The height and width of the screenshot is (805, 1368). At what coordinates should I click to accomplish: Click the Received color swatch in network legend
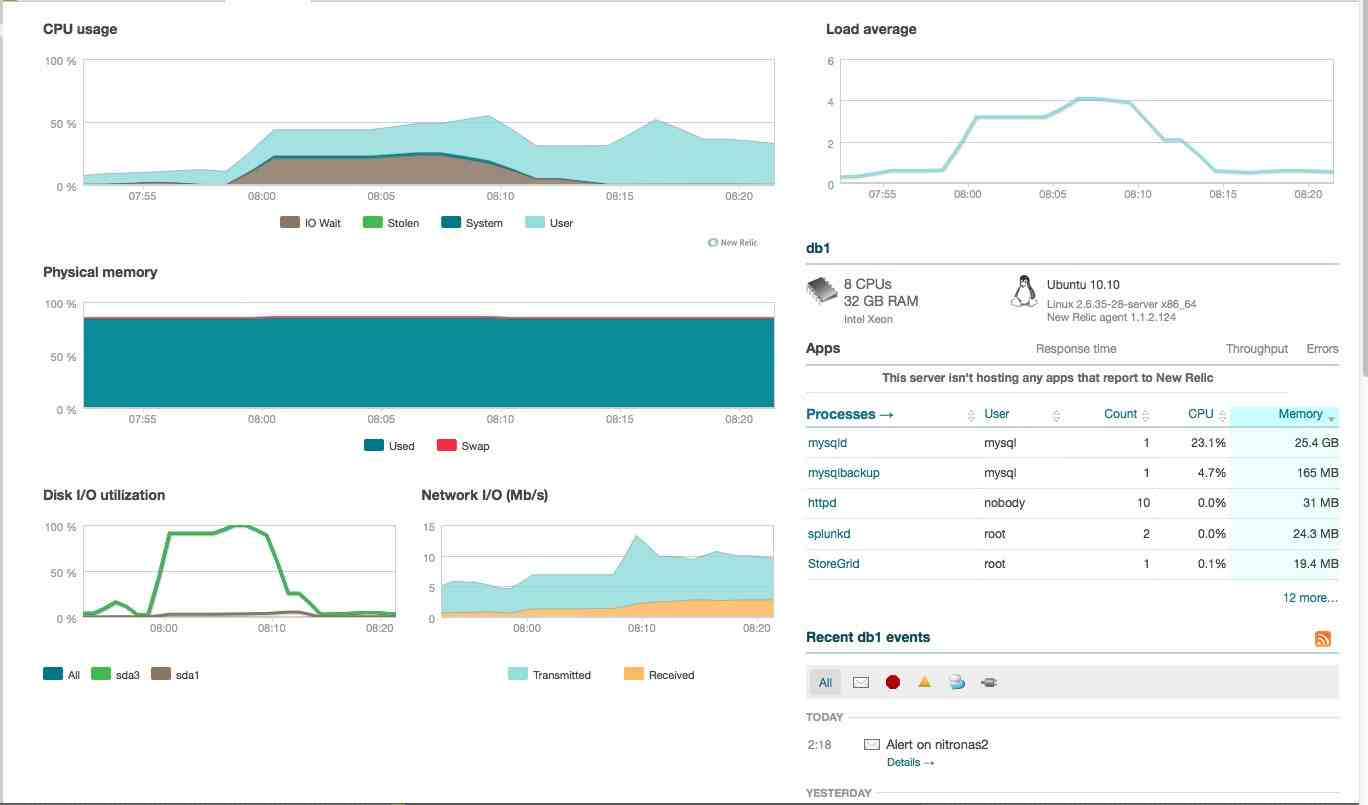click(633, 675)
